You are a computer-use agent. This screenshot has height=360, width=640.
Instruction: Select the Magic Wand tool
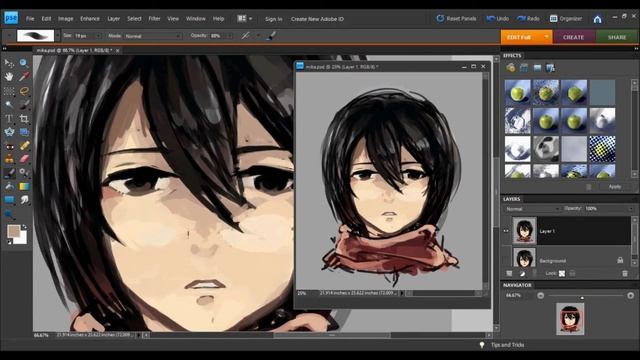coord(9,104)
